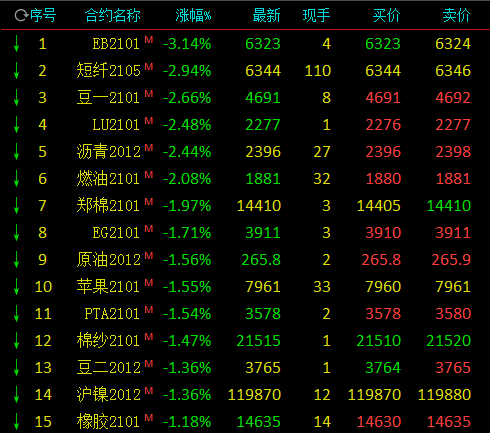This screenshot has width=490, height=433.
Task: Click the -3.14% change value
Action: (187, 44)
